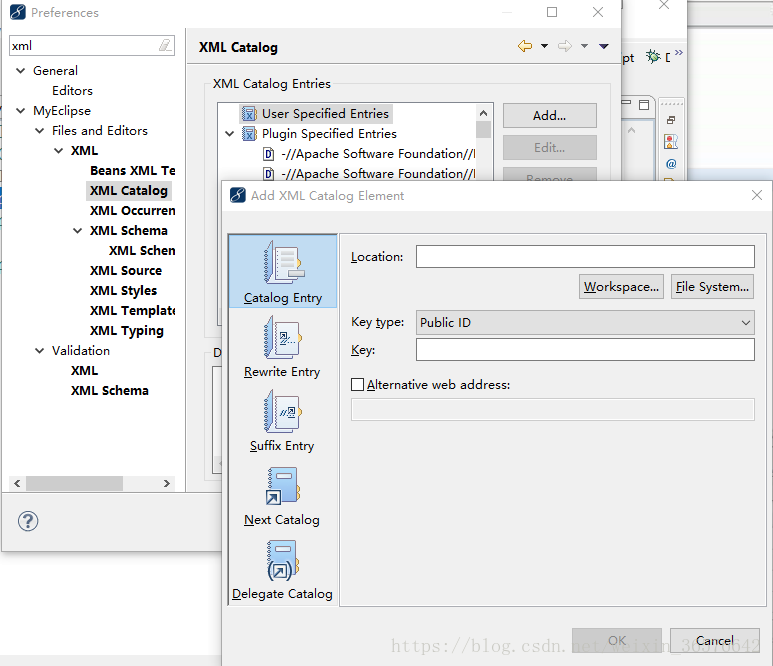This screenshot has width=773, height=666.
Task: Click the @ icon in background side panel
Action: tap(671, 164)
